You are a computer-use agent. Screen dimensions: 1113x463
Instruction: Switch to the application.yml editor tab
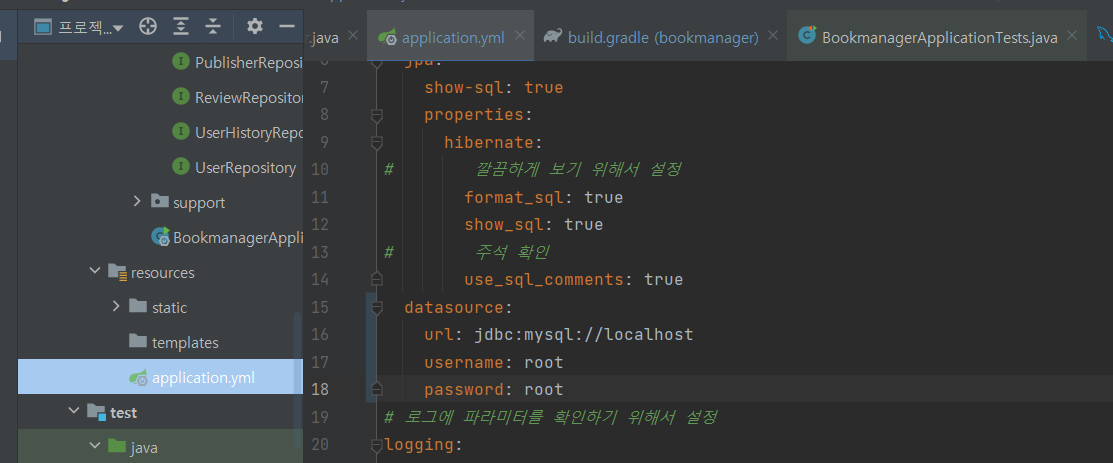tap(453, 37)
